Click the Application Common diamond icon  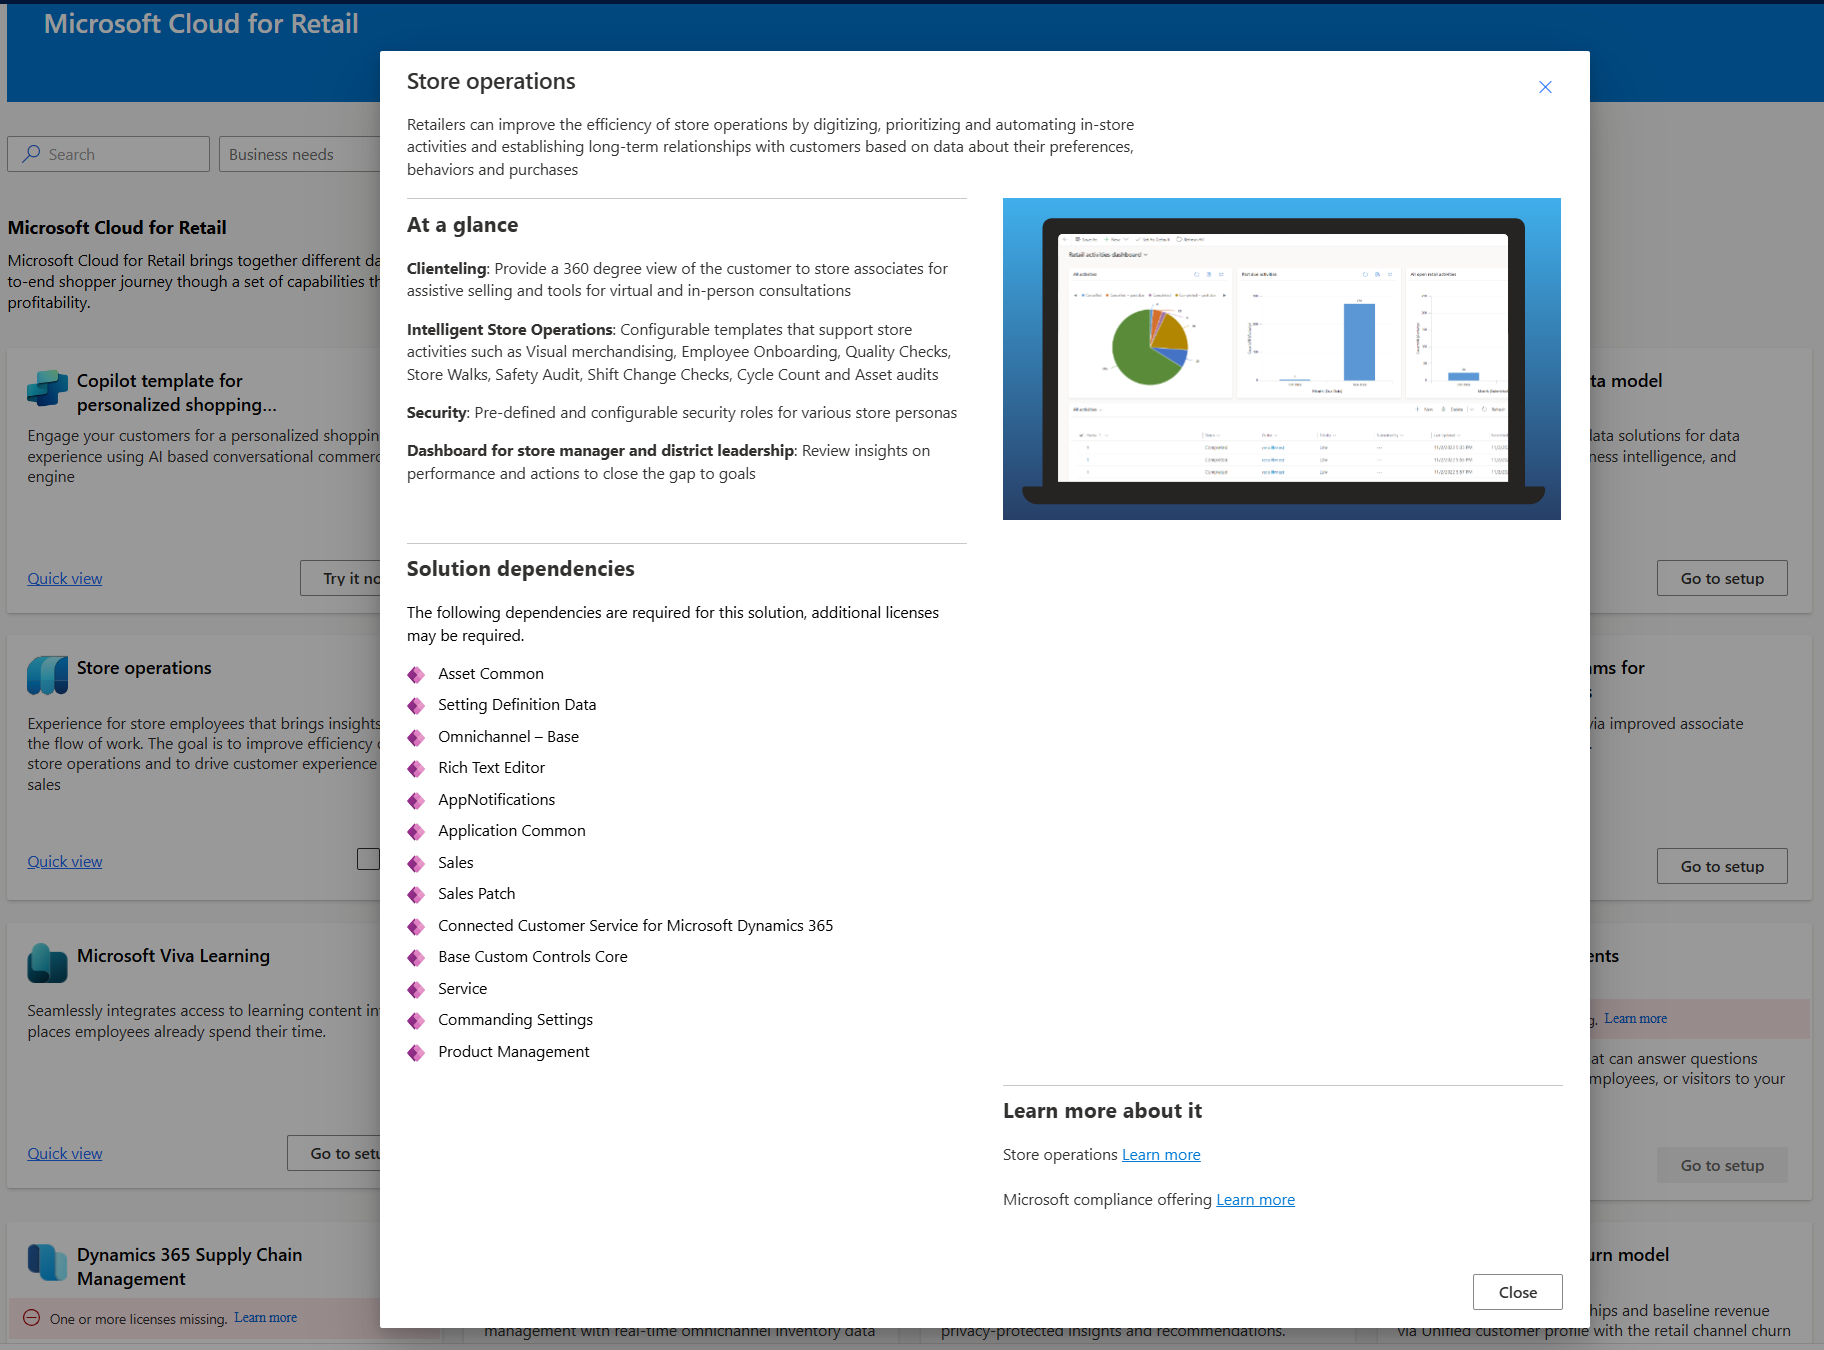coord(416,832)
